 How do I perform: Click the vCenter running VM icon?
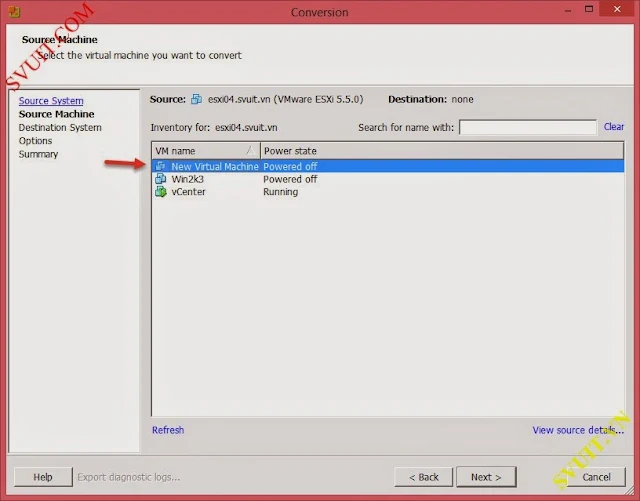[161, 191]
